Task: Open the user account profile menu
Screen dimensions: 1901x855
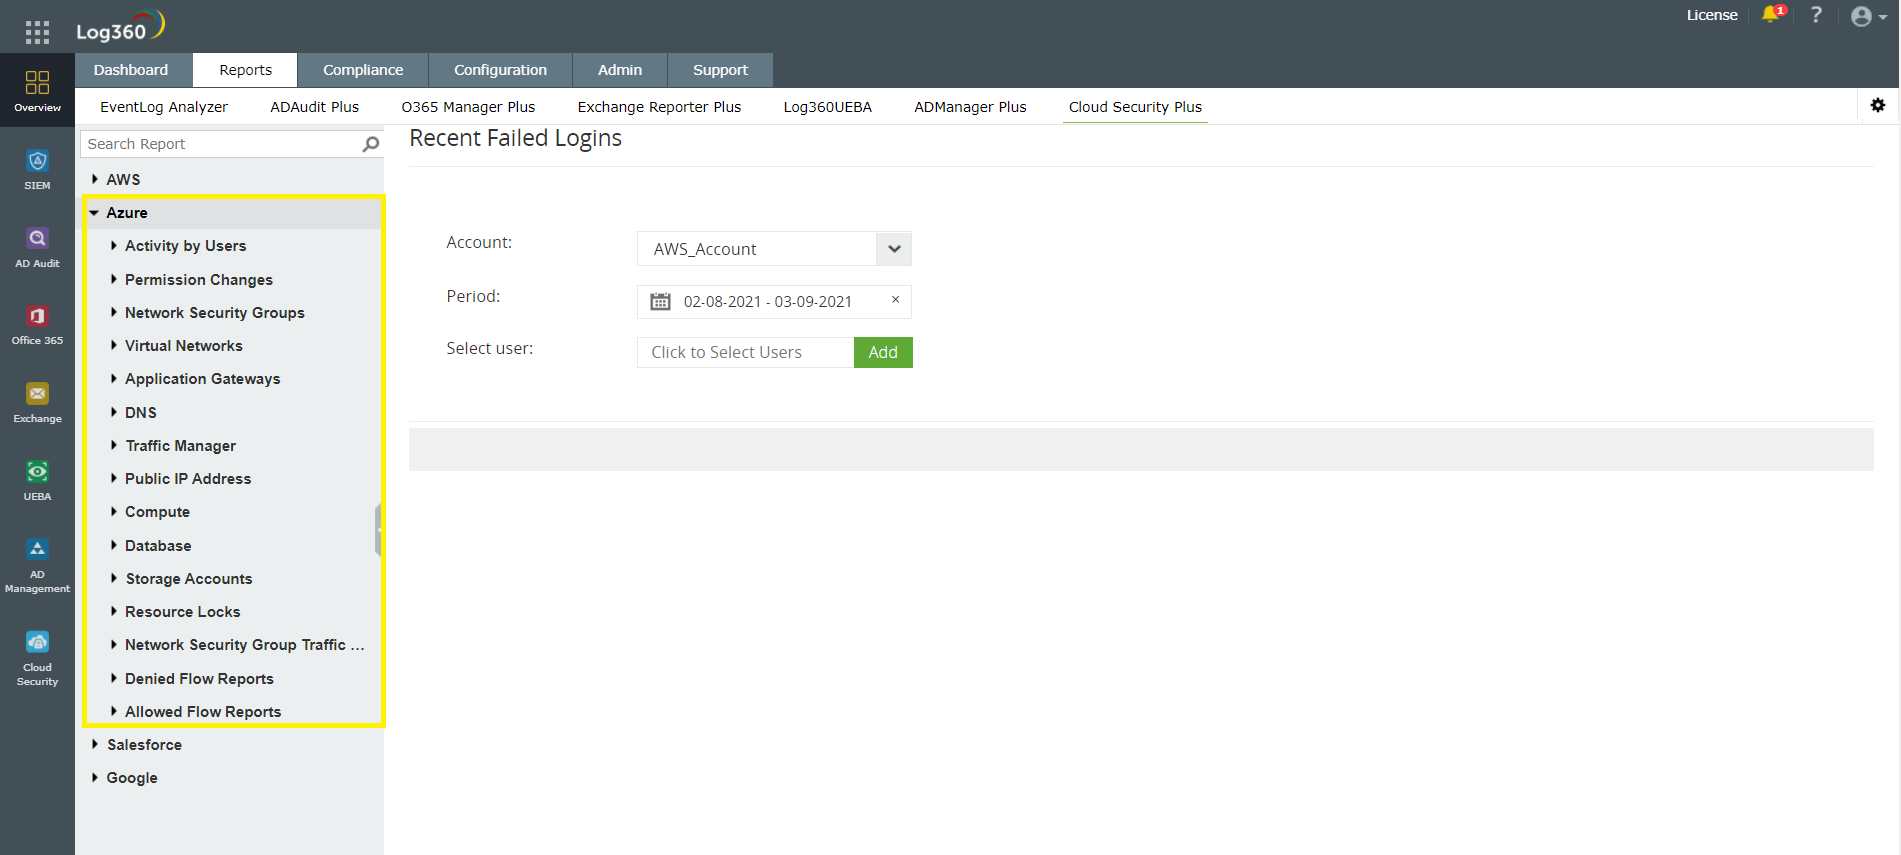Action: click(x=1868, y=16)
